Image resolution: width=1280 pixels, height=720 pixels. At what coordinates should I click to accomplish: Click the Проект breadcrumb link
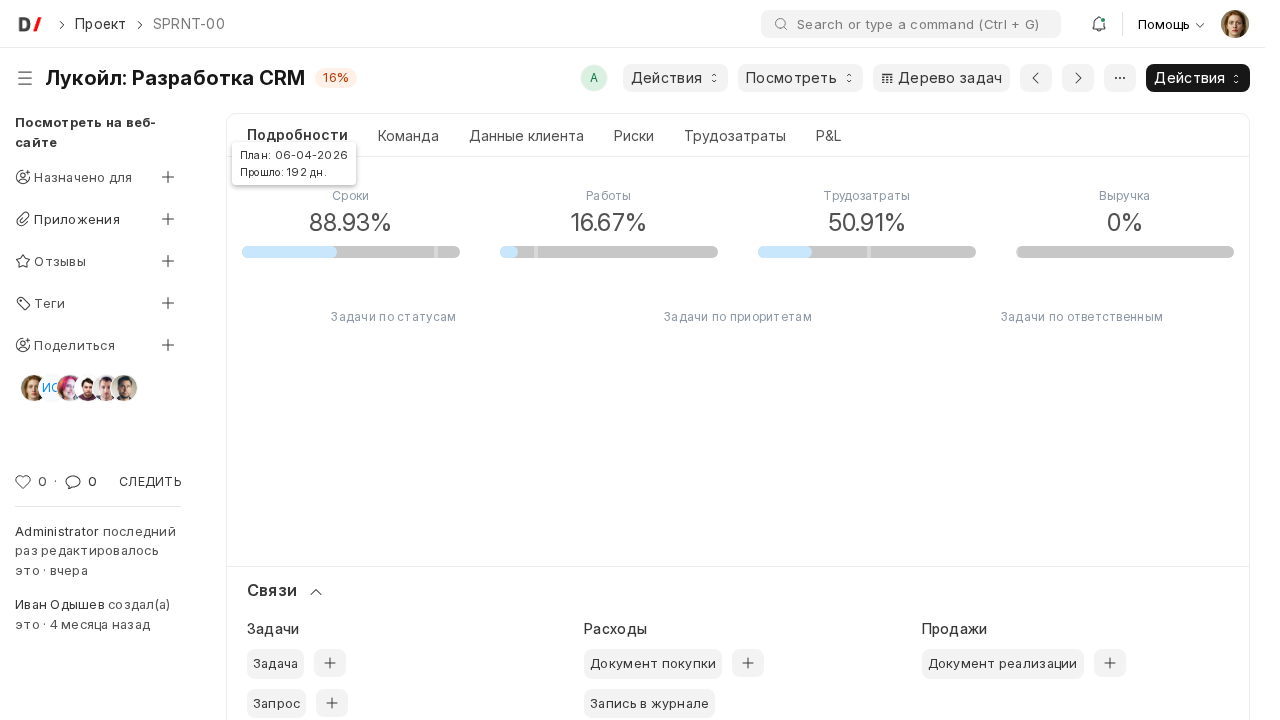tap(100, 24)
